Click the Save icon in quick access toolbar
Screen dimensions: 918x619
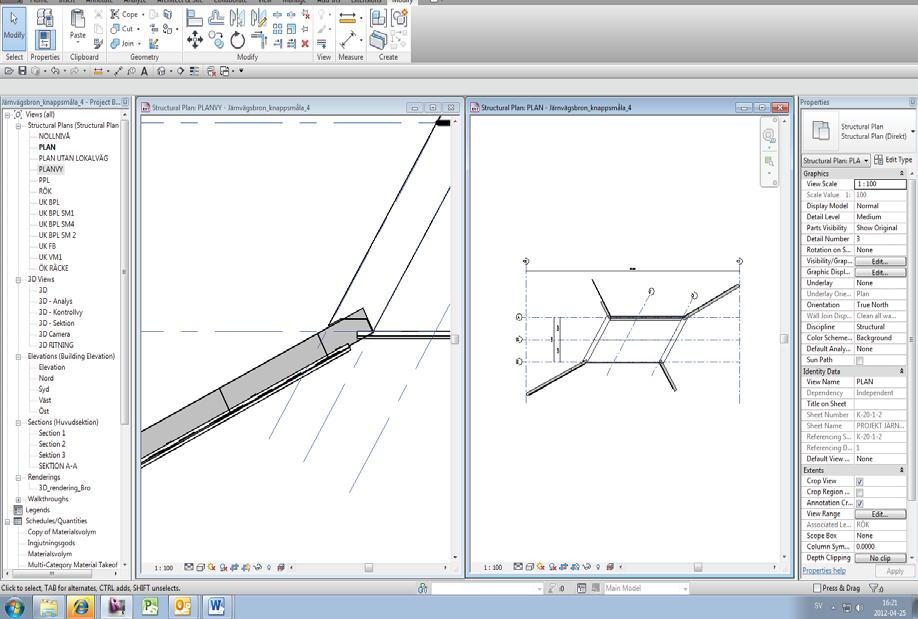point(22,71)
